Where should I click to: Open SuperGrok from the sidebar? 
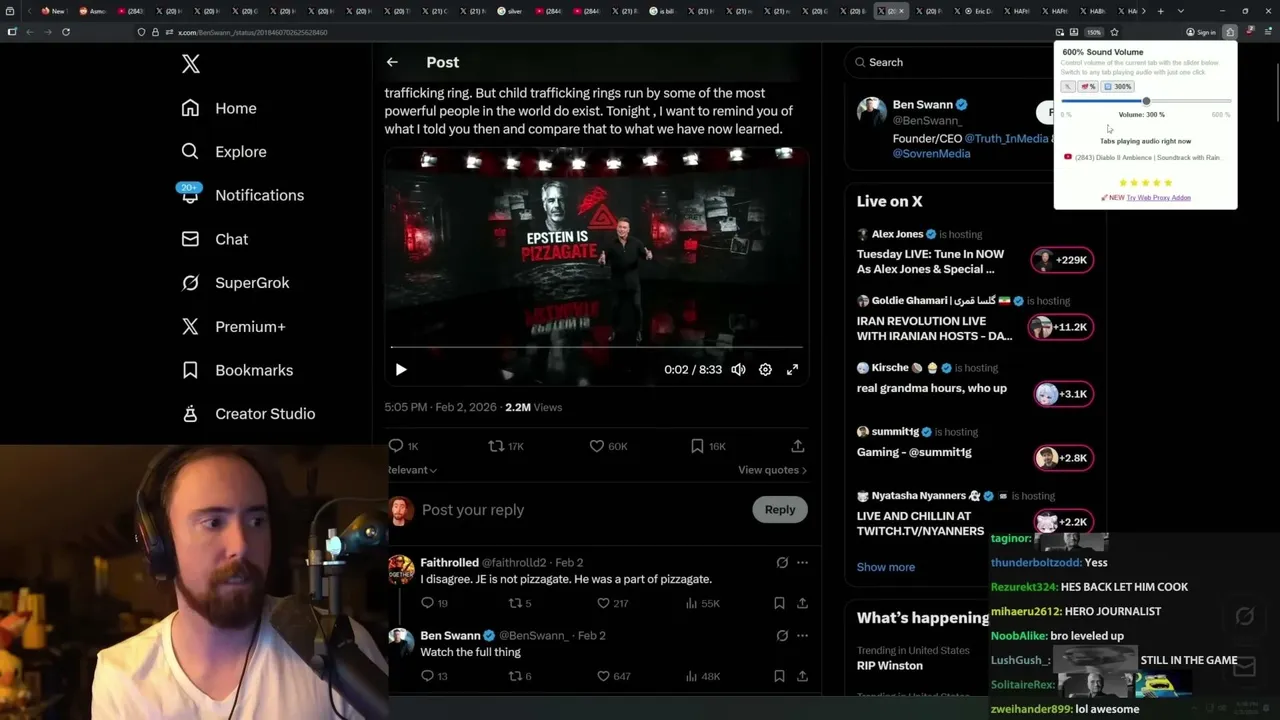coord(235,283)
